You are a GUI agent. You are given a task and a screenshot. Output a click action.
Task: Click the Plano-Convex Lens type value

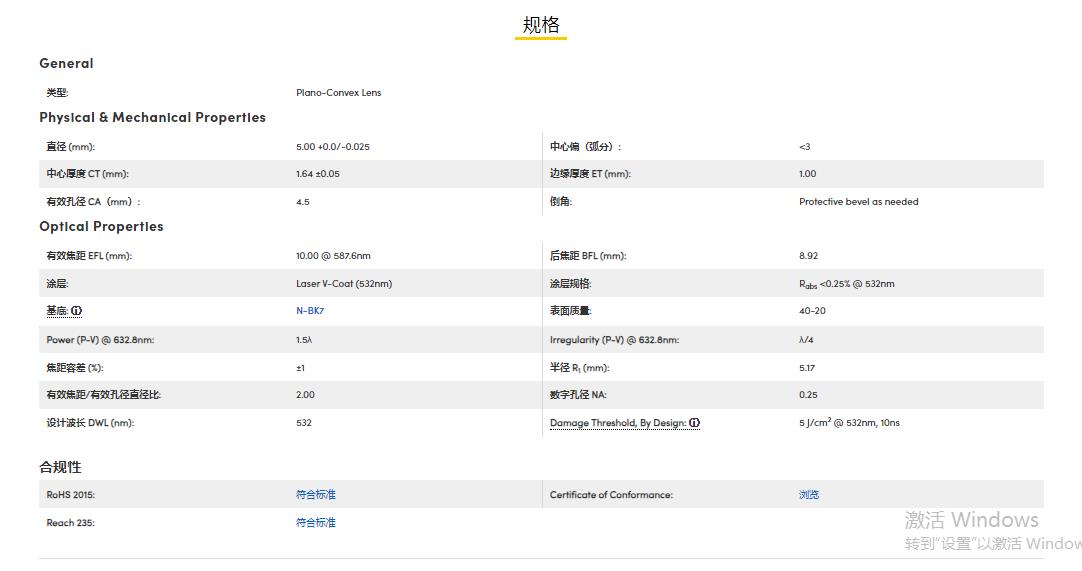[x=338, y=93]
